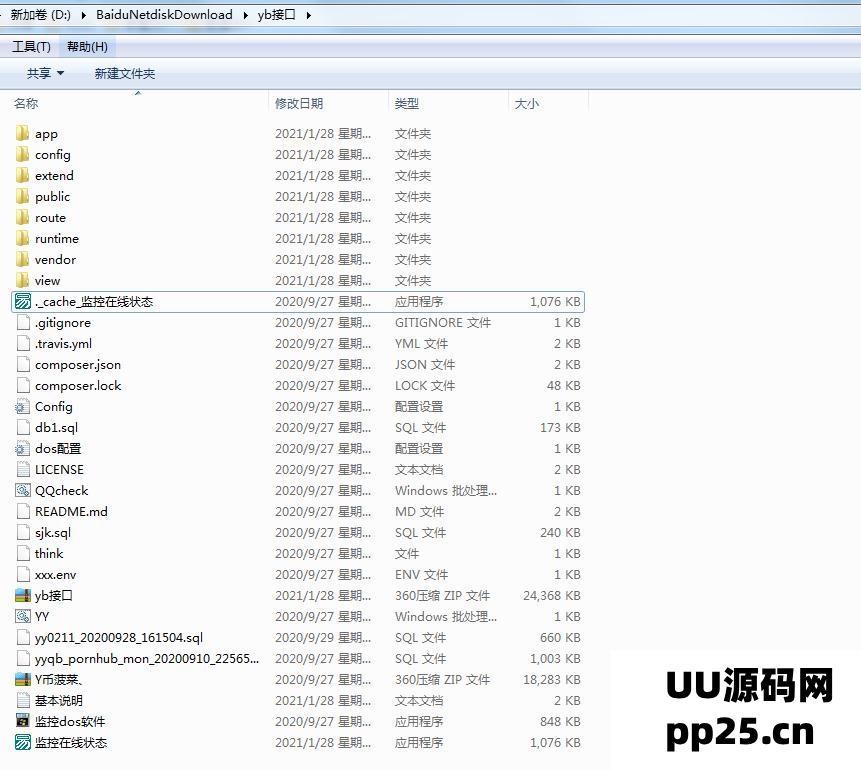Click the 新建文件夹 button
Screen dimensions: 861x770
[x=125, y=73]
